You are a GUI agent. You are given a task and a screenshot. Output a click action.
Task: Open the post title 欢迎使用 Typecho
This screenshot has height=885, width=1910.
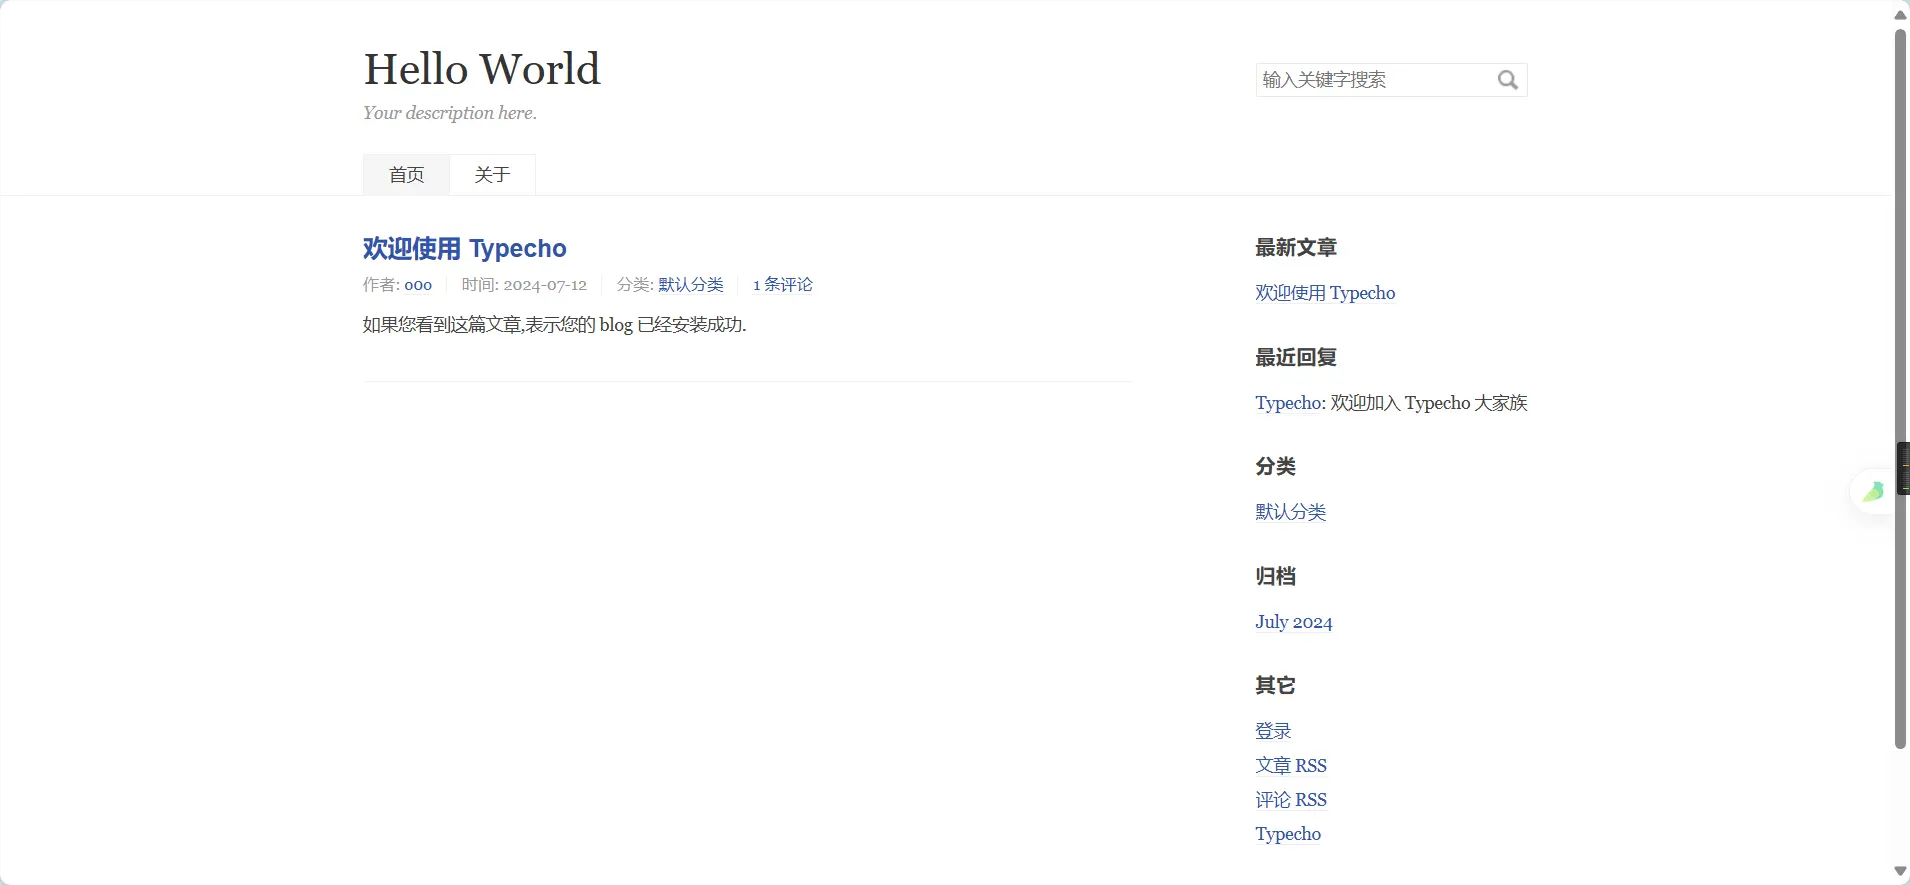(465, 248)
